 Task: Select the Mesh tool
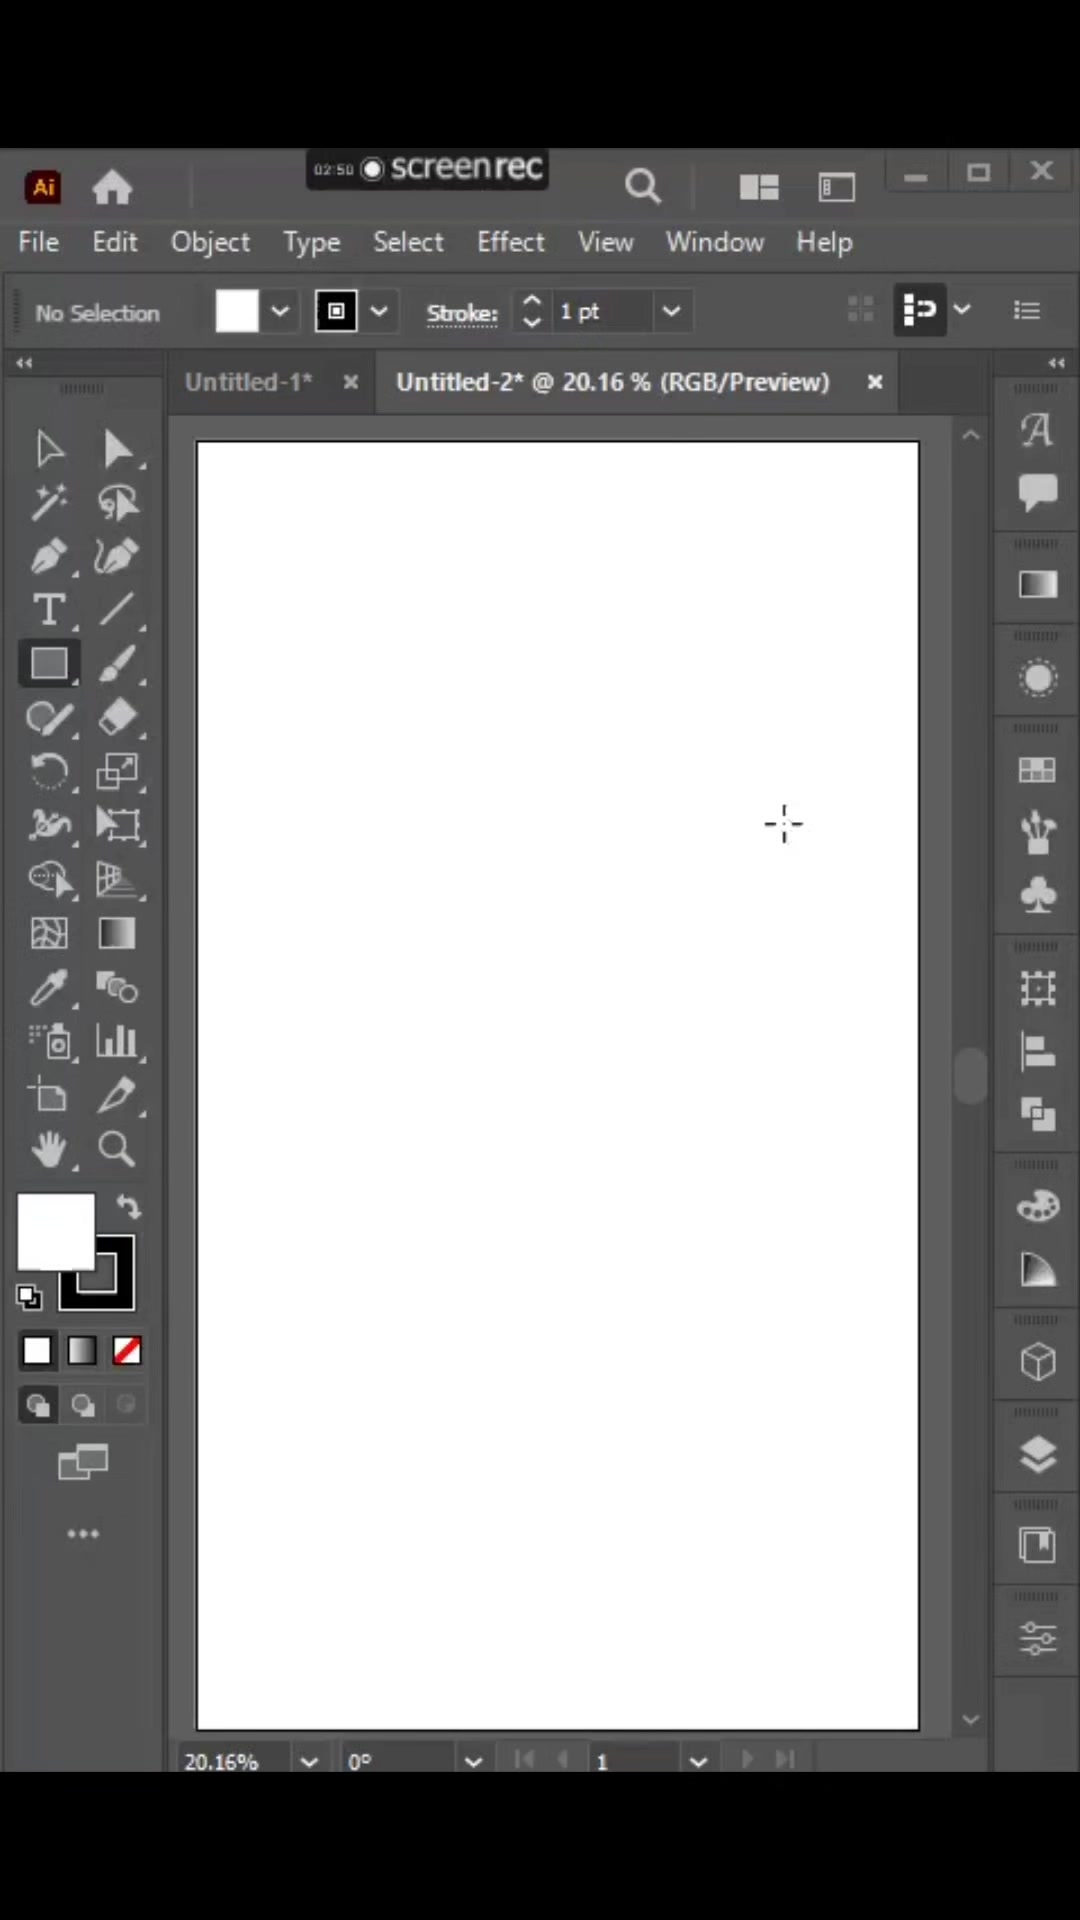(49, 933)
